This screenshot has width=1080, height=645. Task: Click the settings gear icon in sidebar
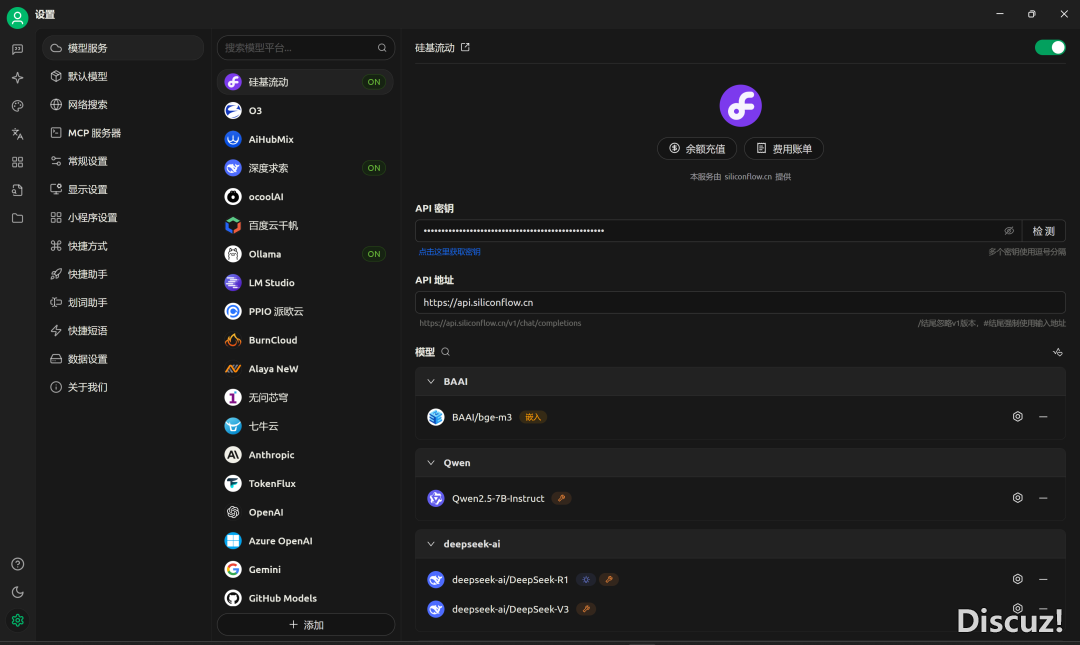point(17,620)
